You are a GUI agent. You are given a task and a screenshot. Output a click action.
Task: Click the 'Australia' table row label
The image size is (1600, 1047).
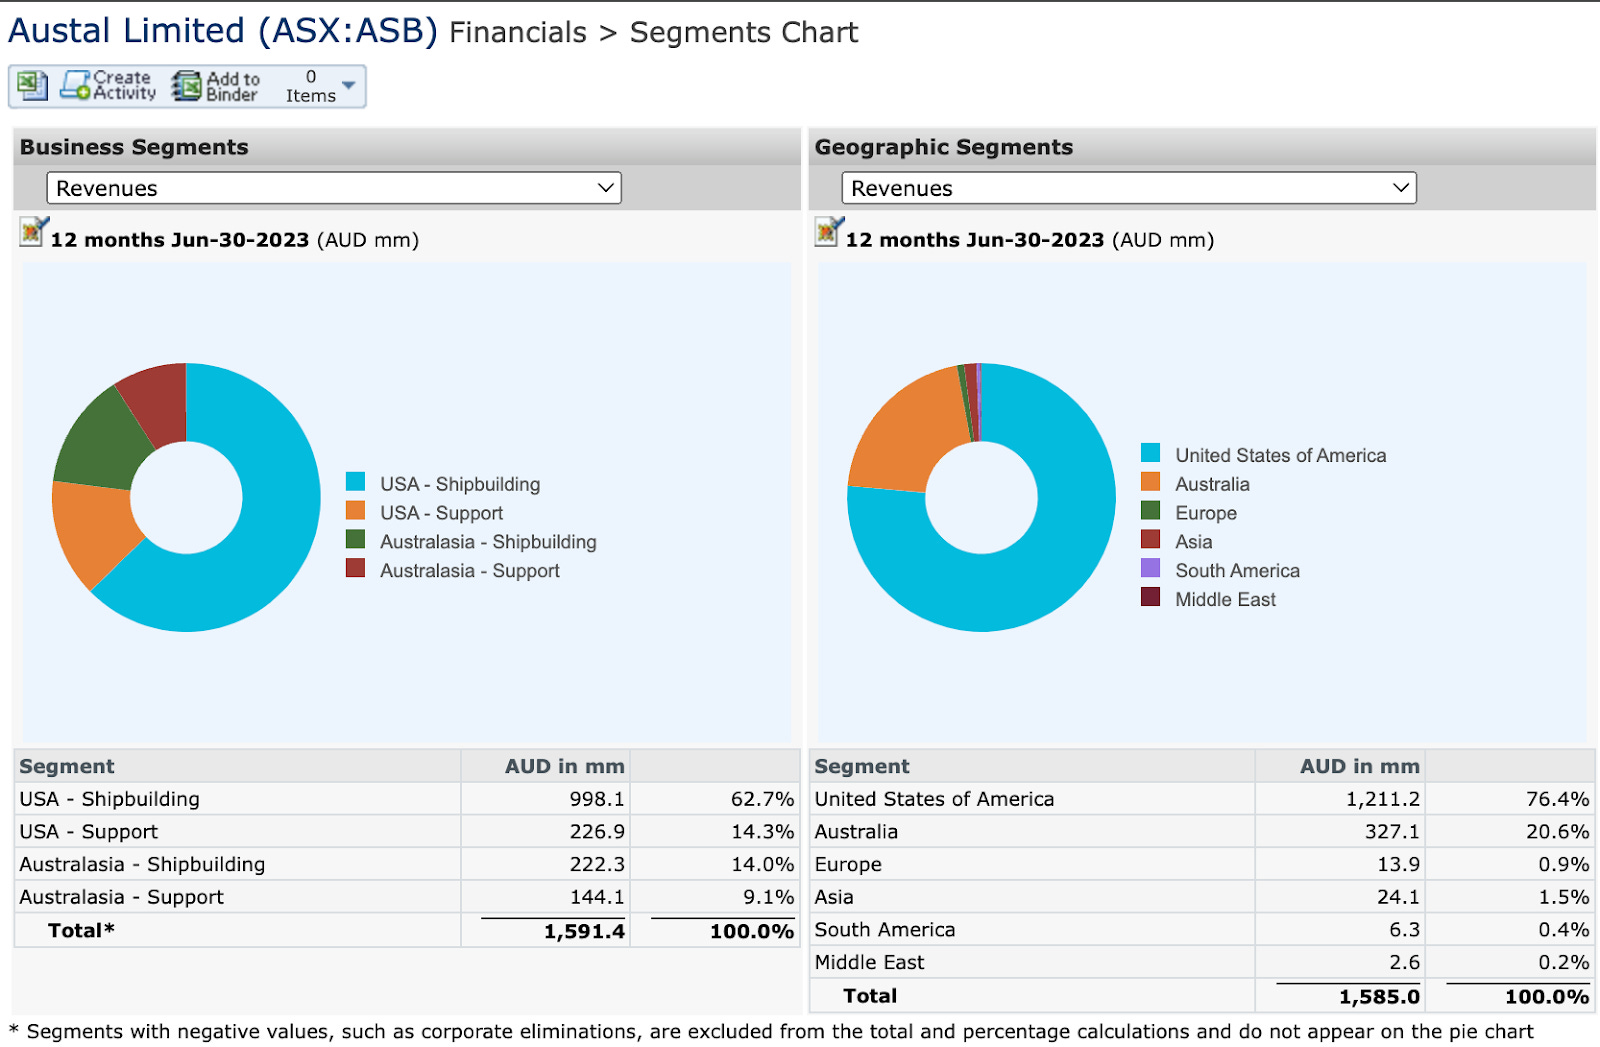(x=856, y=832)
